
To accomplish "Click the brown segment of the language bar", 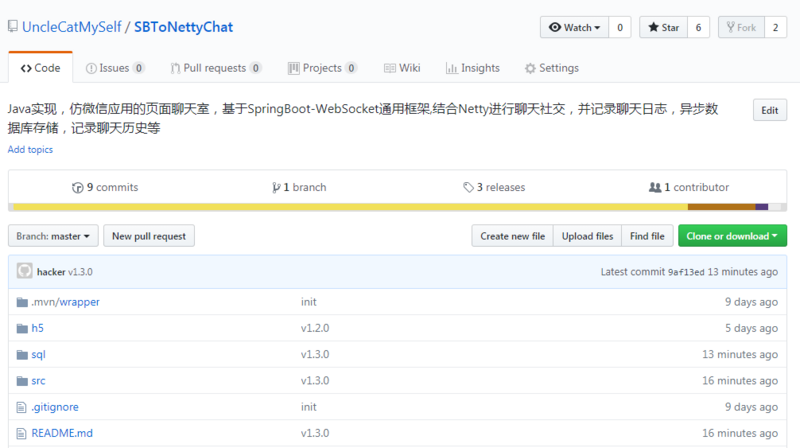I will point(721,207).
